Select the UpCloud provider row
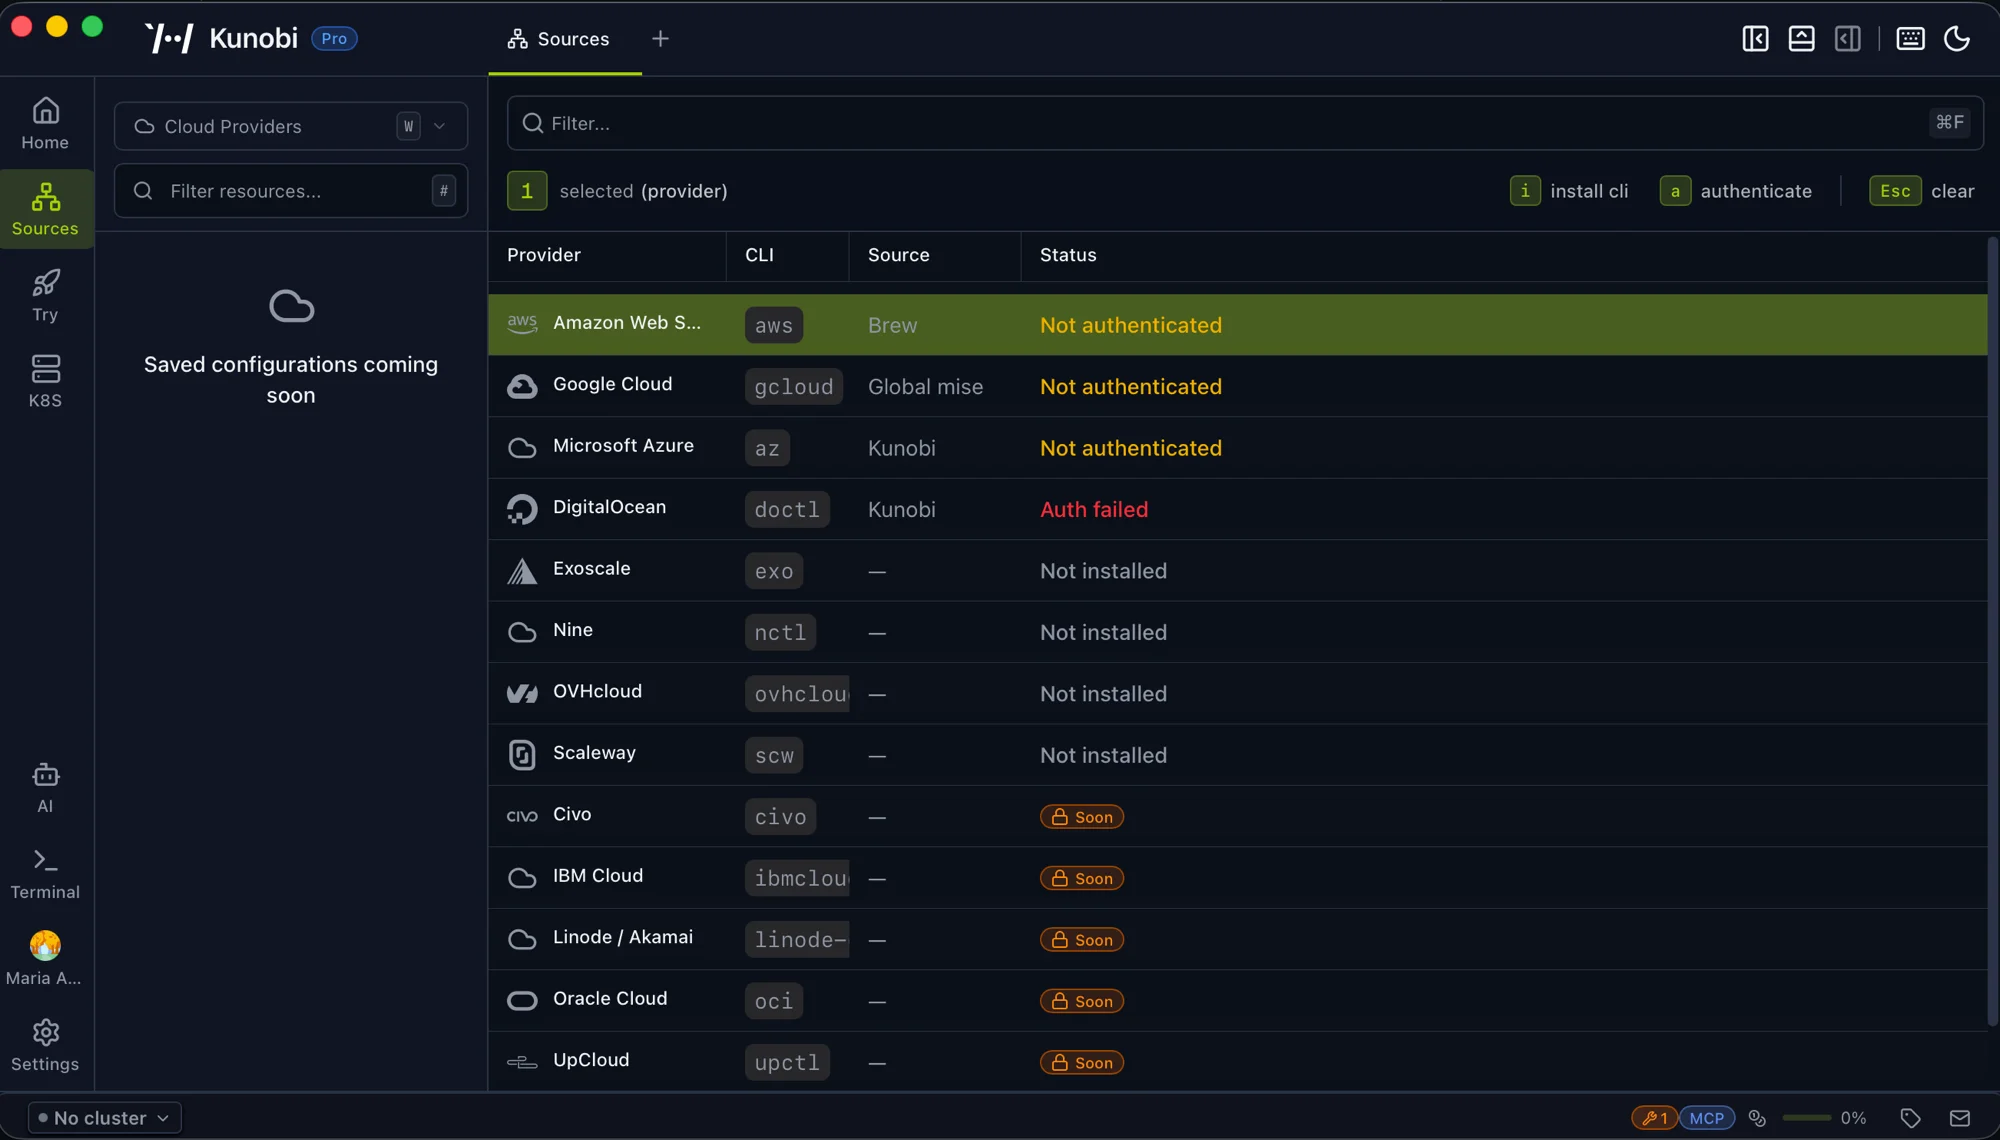 (x=1237, y=1062)
